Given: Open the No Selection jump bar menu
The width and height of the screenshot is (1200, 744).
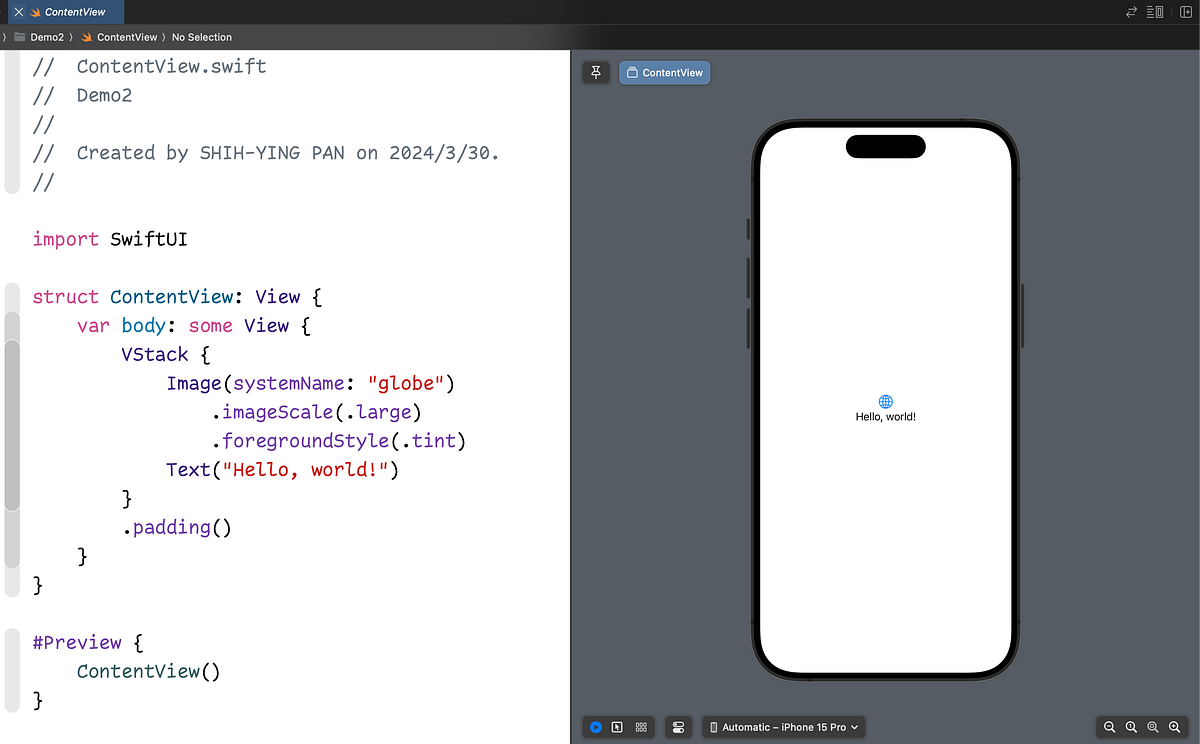Looking at the screenshot, I should coord(202,36).
